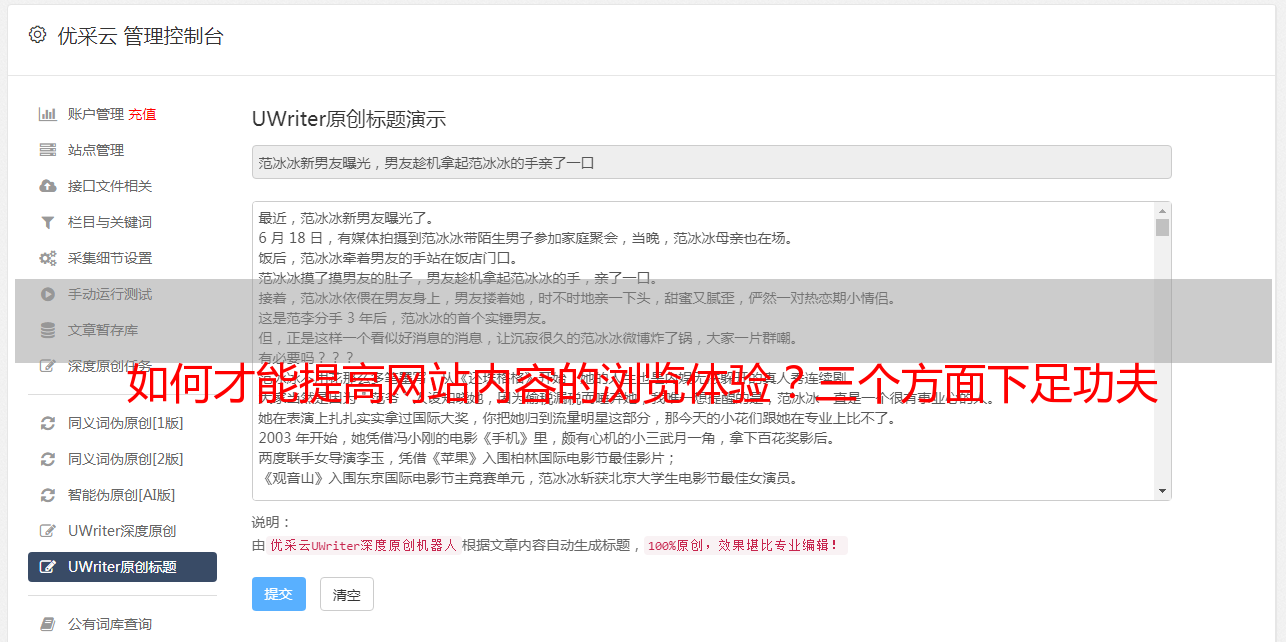Click the 清空 clear button
The height and width of the screenshot is (642, 1286).
(x=347, y=594)
